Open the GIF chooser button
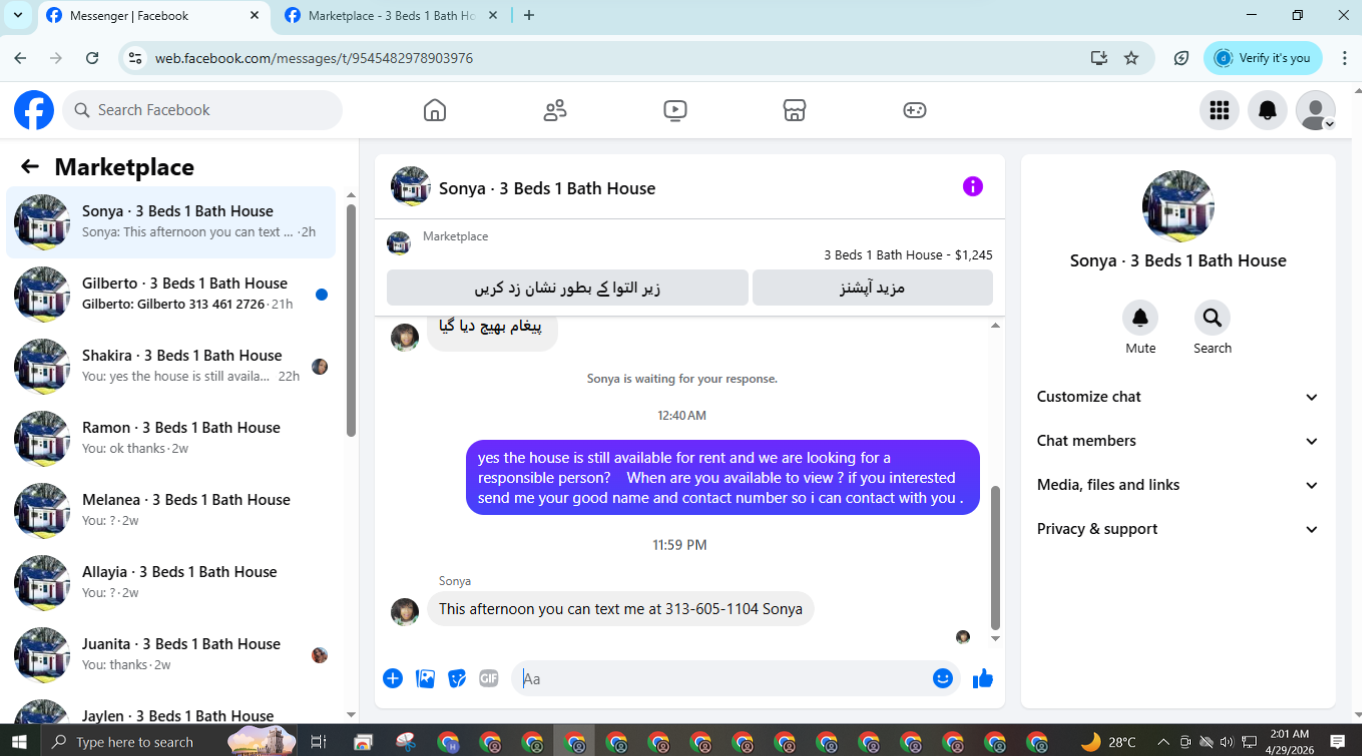 point(489,678)
